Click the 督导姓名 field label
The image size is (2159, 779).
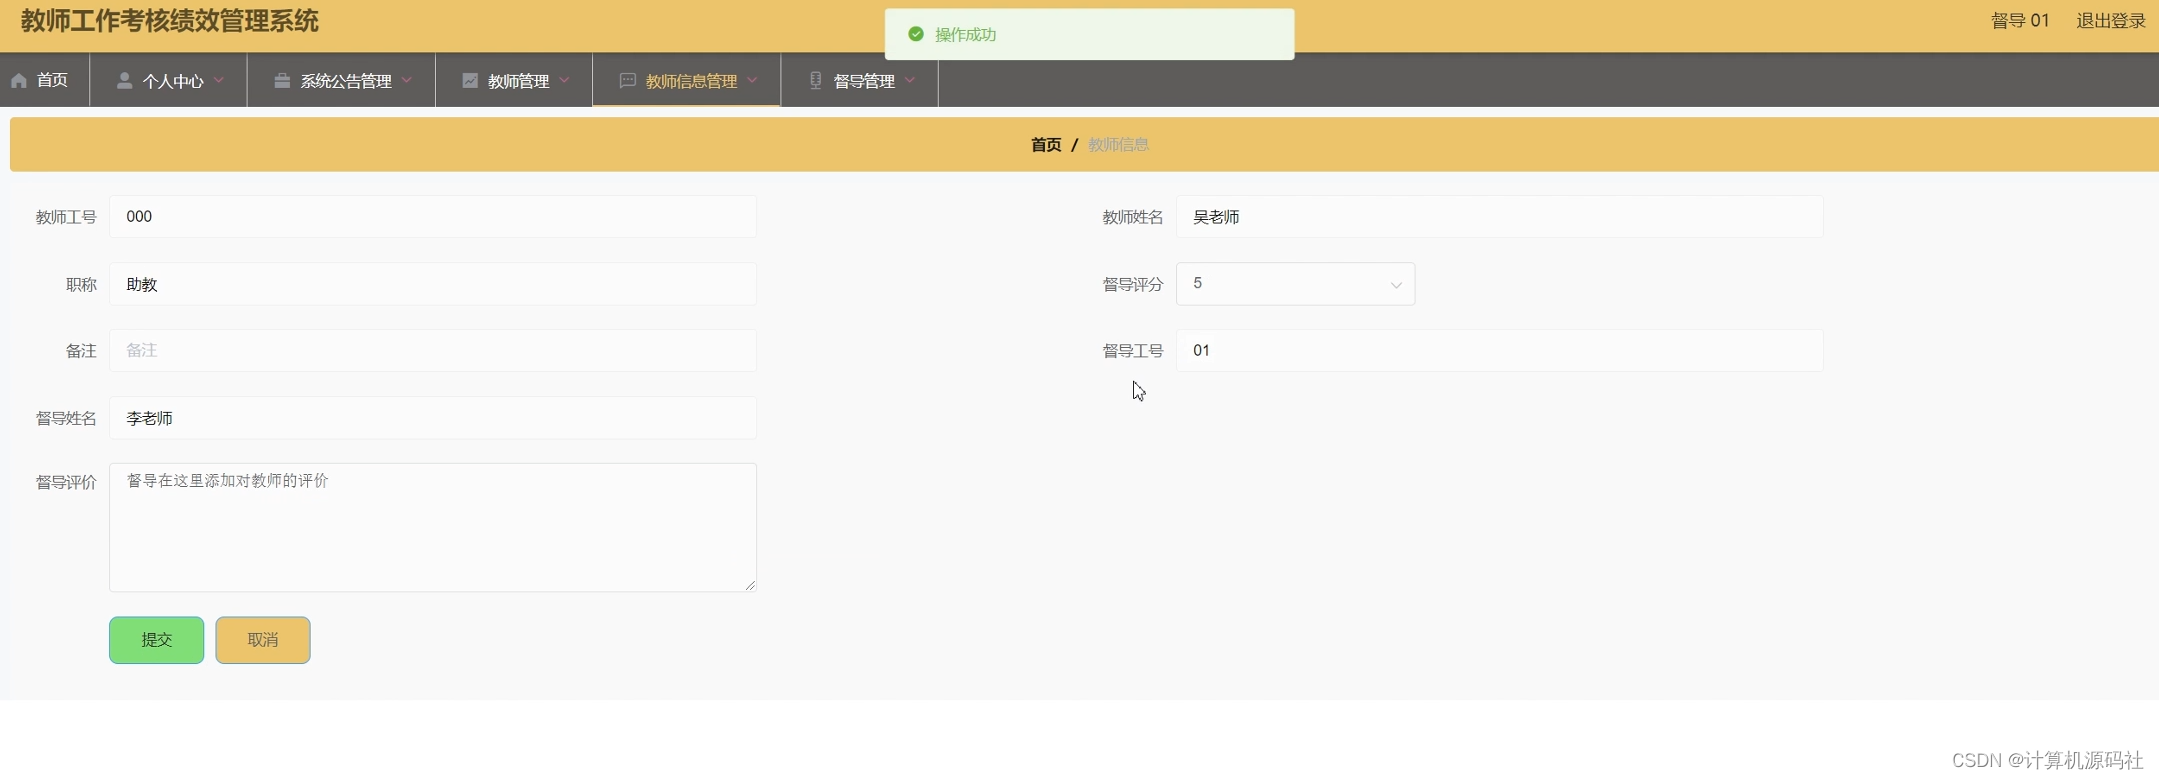[66, 418]
